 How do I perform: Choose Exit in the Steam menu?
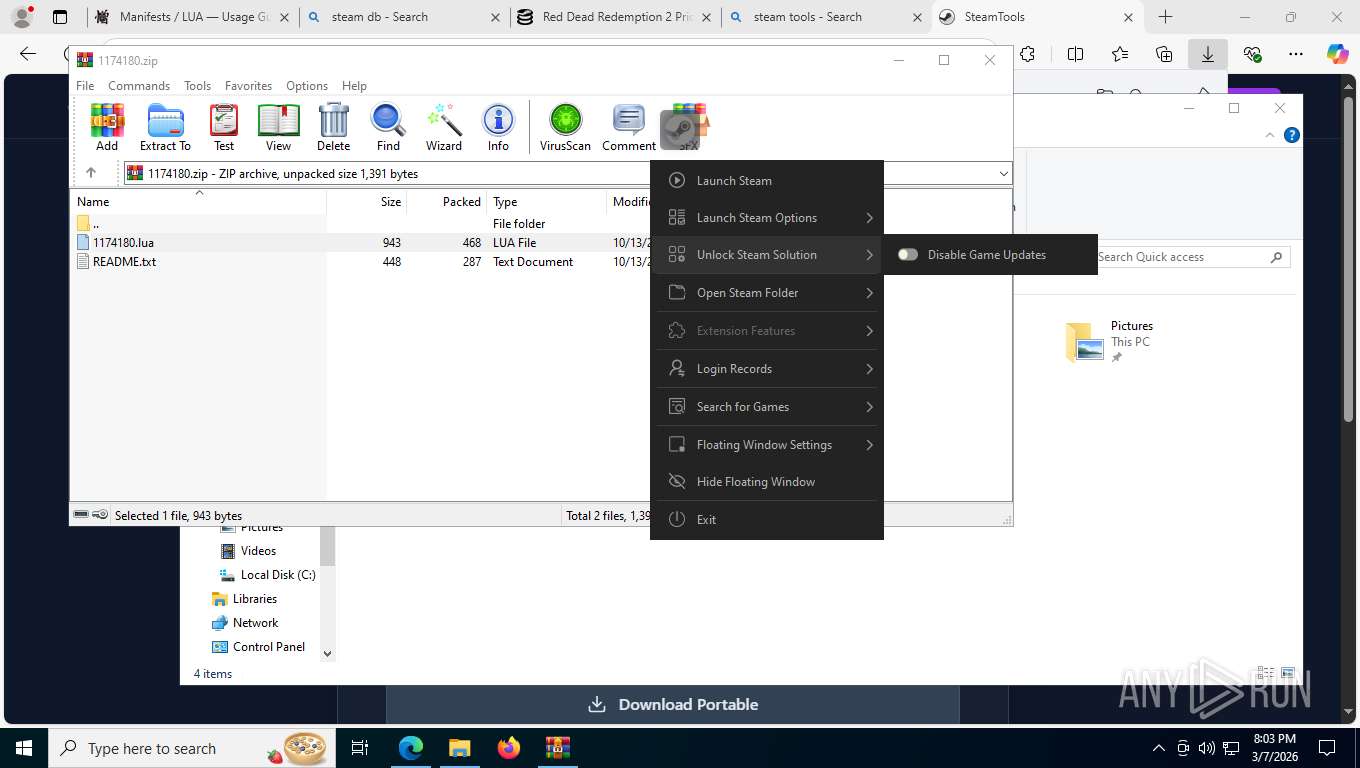pos(767,519)
